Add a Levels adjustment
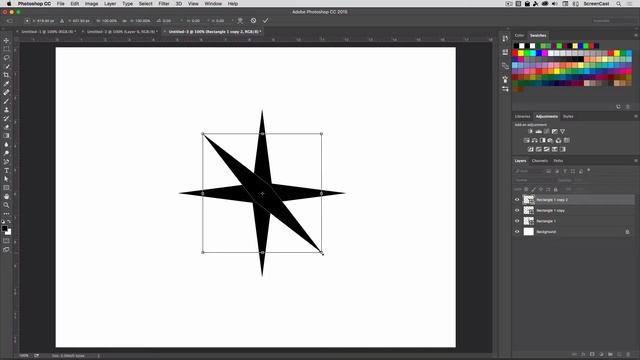Screen dimensions: 640x360 point(538,131)
